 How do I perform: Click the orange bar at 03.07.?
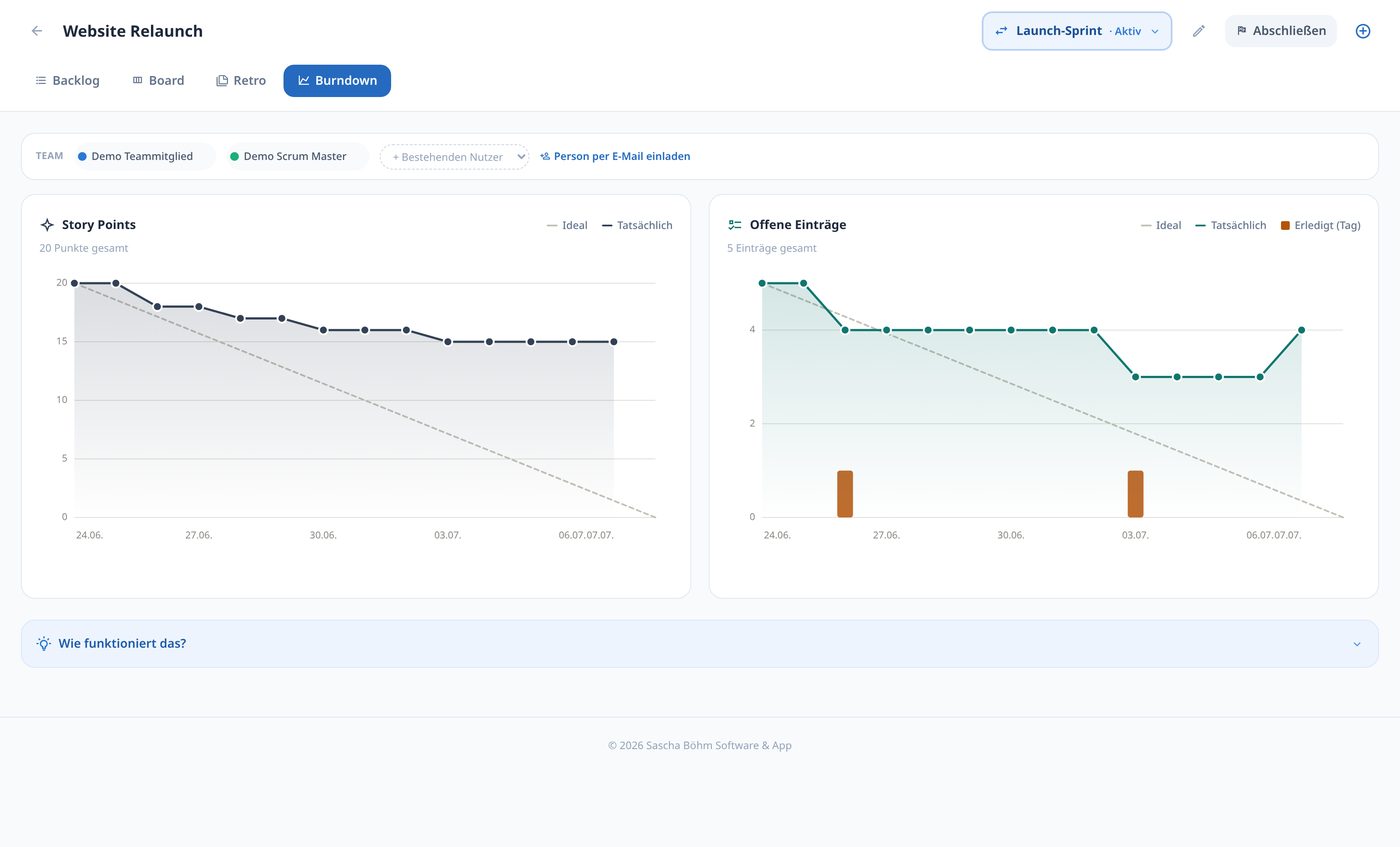(x=1135, y=494)
